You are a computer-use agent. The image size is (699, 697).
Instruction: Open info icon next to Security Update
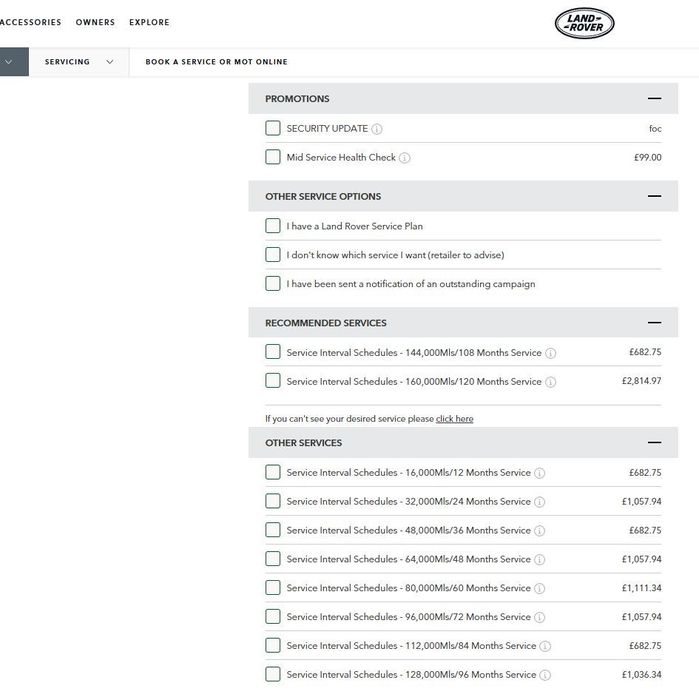(377, 129)
